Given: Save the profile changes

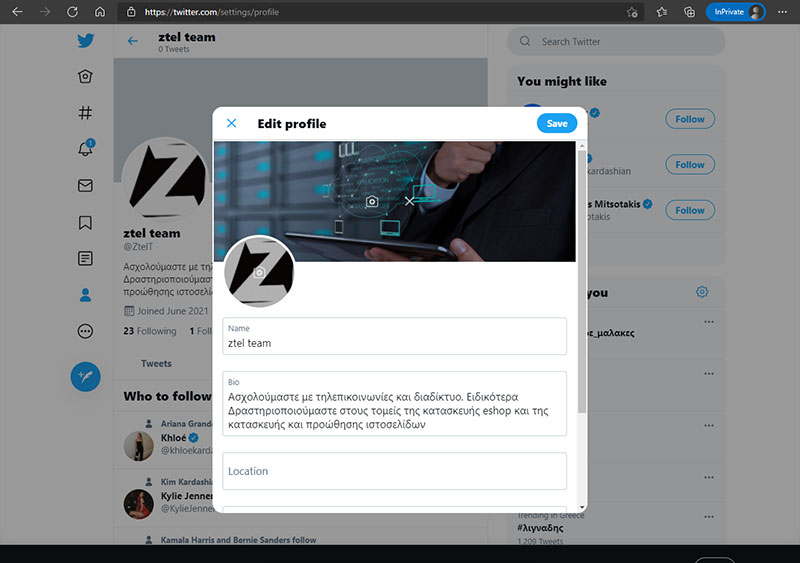Looking at the screenshot, I should 557,124.
